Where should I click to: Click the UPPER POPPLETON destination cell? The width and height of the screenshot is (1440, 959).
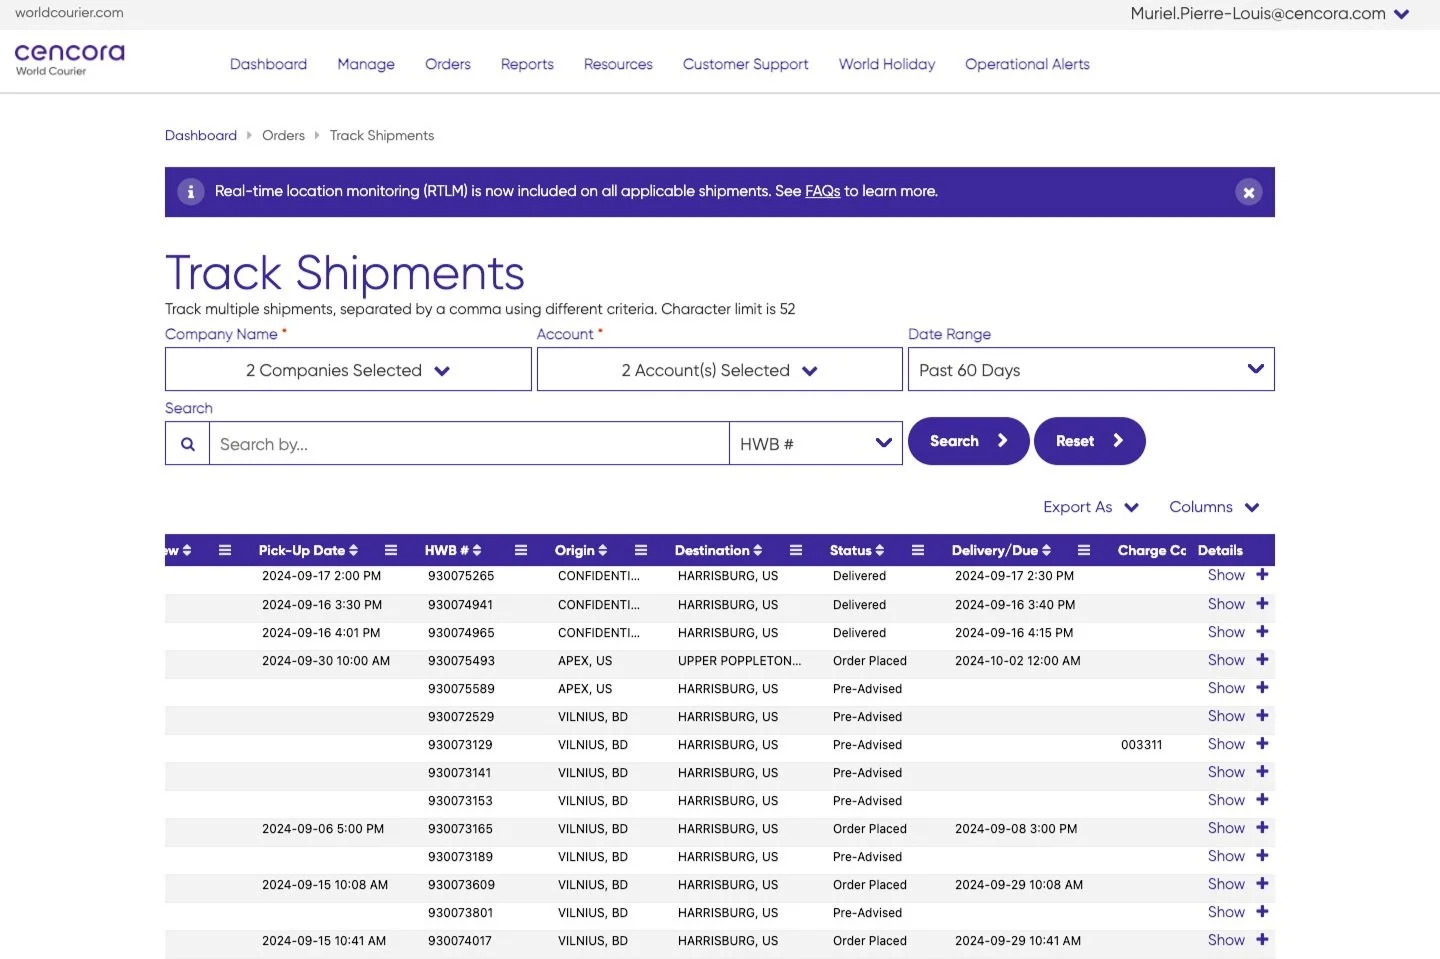(x=739, y=661)
